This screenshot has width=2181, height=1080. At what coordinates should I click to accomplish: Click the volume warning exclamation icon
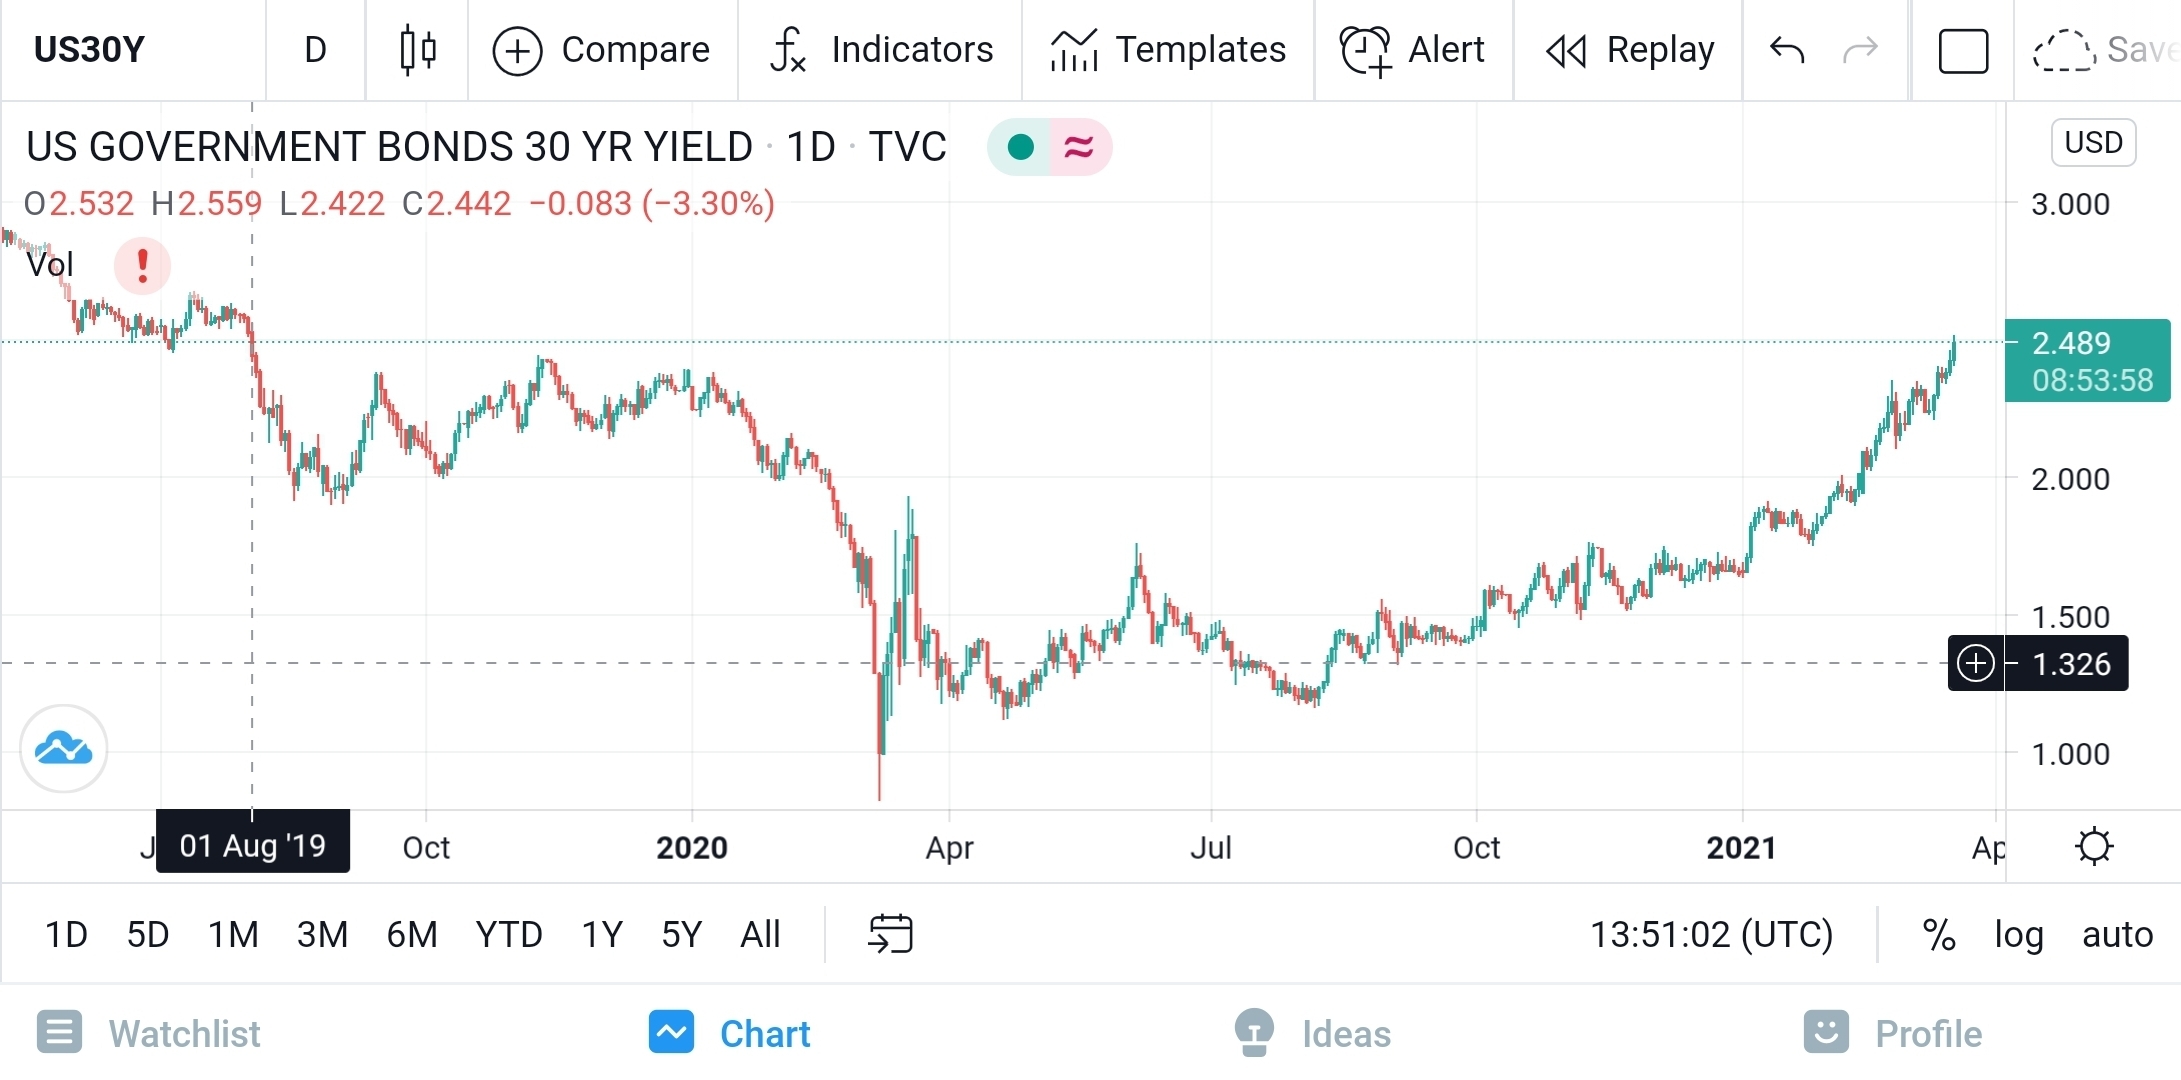coord(142,265)
